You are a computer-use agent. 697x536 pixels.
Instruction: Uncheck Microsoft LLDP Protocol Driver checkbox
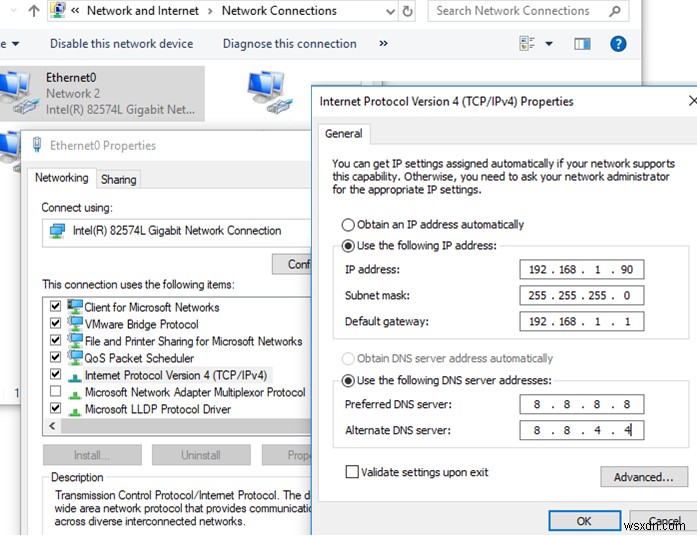pyautogui.click(x=56, y=408)
